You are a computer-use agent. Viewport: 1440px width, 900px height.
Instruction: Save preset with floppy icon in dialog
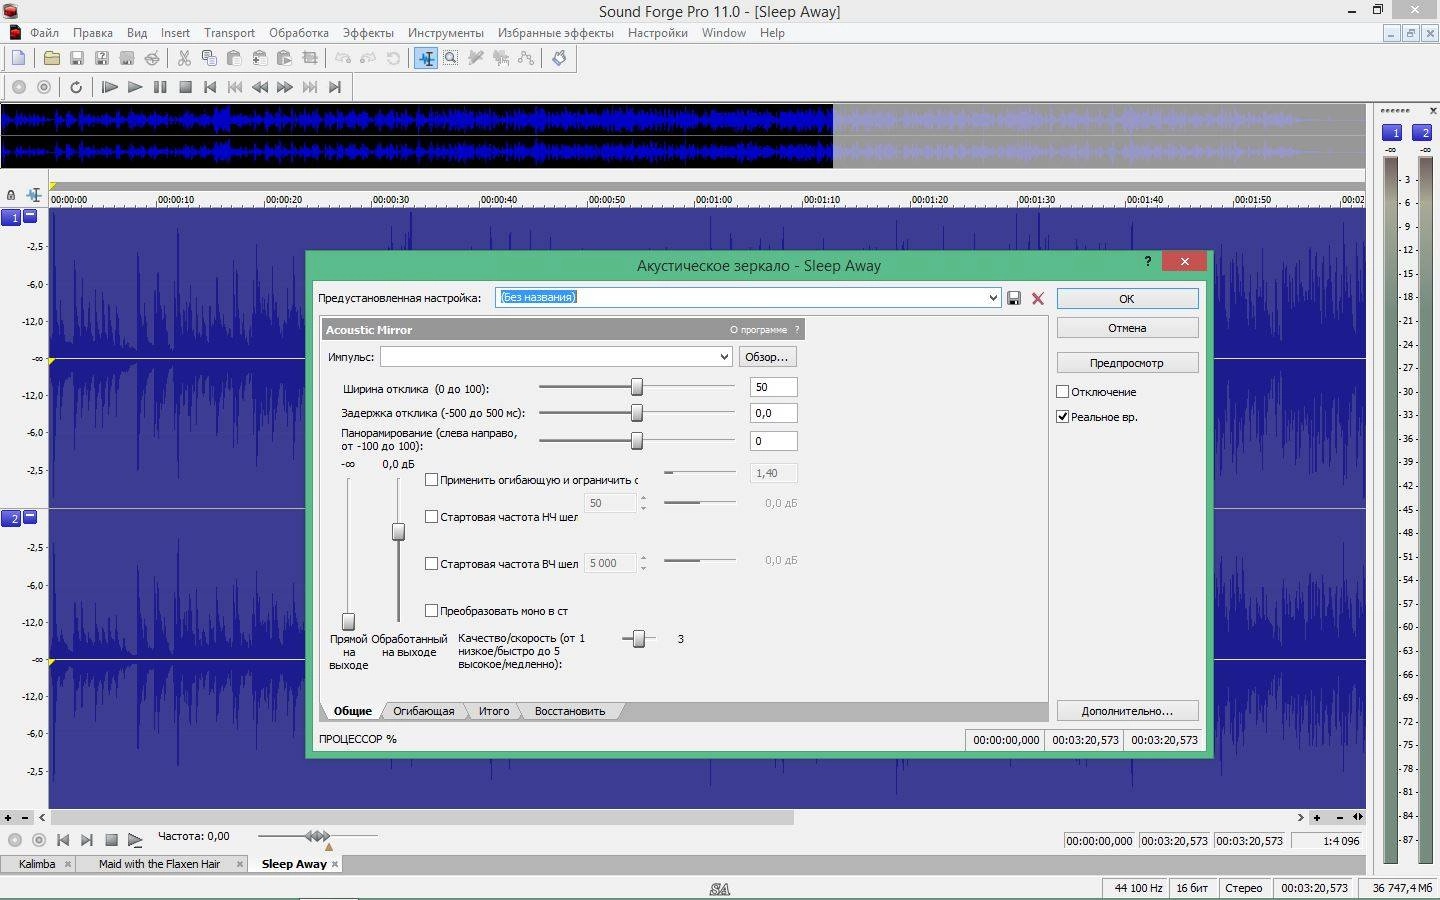tap(1014, 298)
